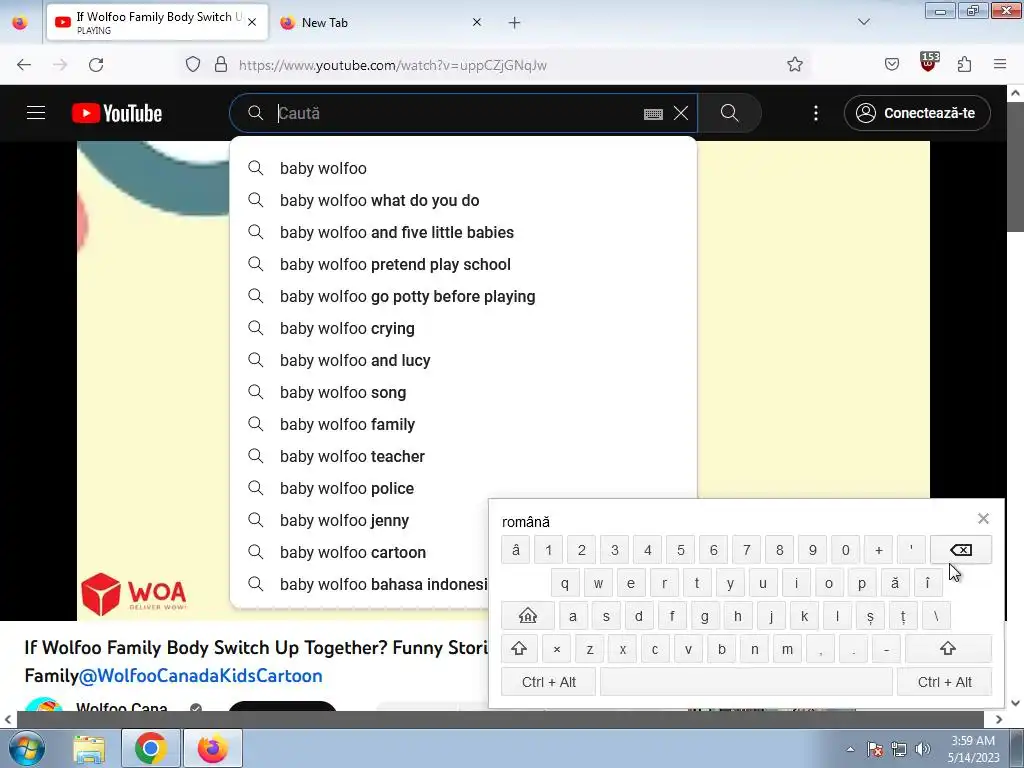The image size is (1024, 768).
Task: Open YouTube settings three-dot menu
Action: (816, 113)
